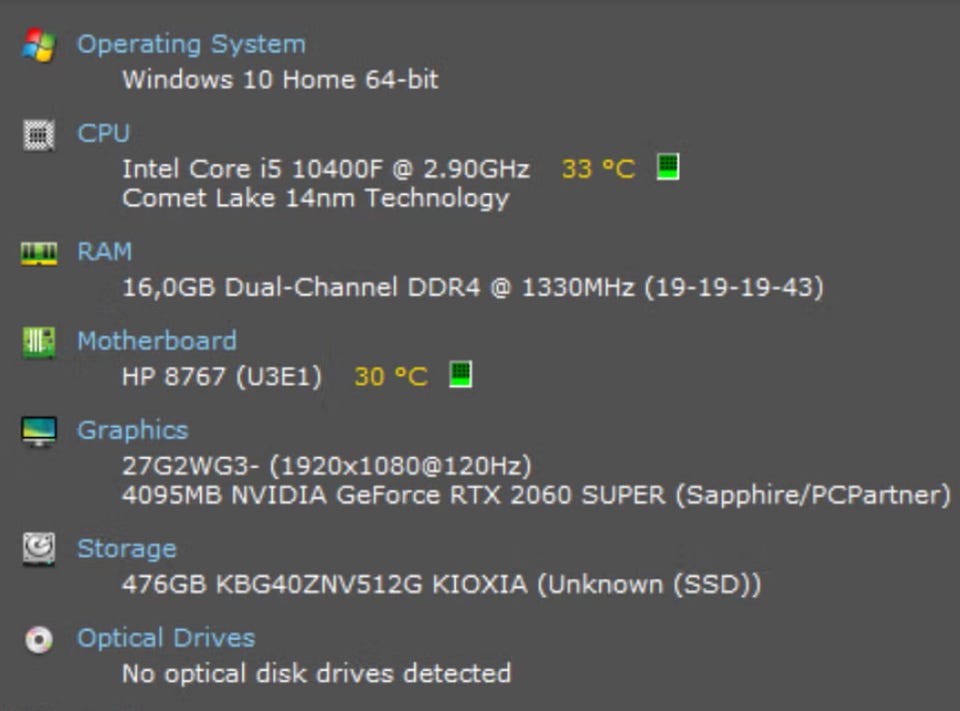Click the CPU chip icon
The width and height of the screenshot is (960, 711).
point(38,134)
